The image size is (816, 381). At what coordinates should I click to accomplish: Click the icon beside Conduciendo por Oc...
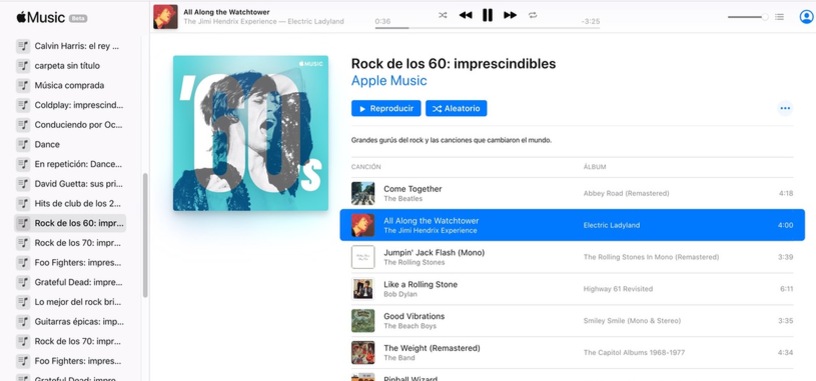click(x=23, y=125)
